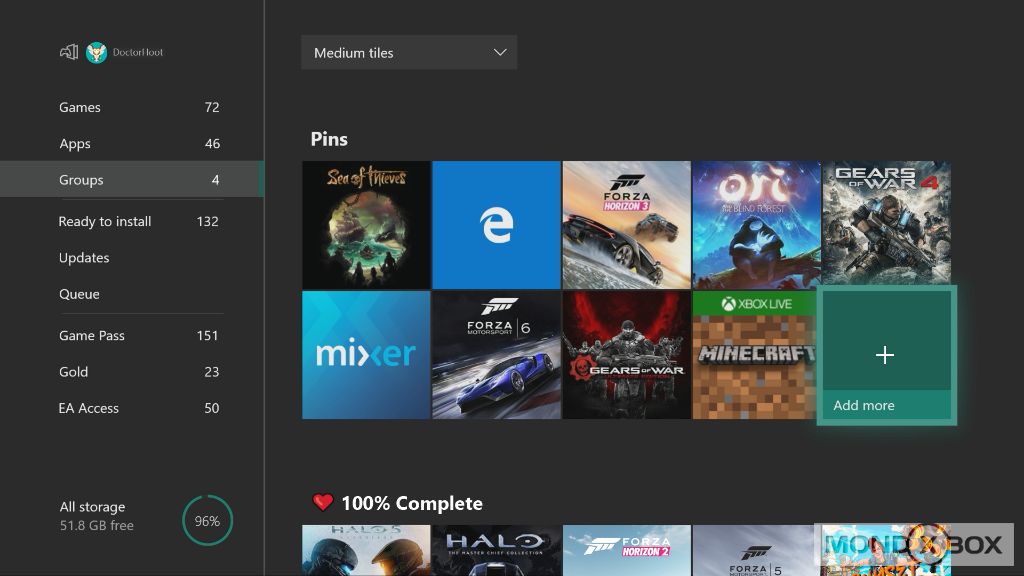Open the Game Pass library list

[x=92, y=336]
